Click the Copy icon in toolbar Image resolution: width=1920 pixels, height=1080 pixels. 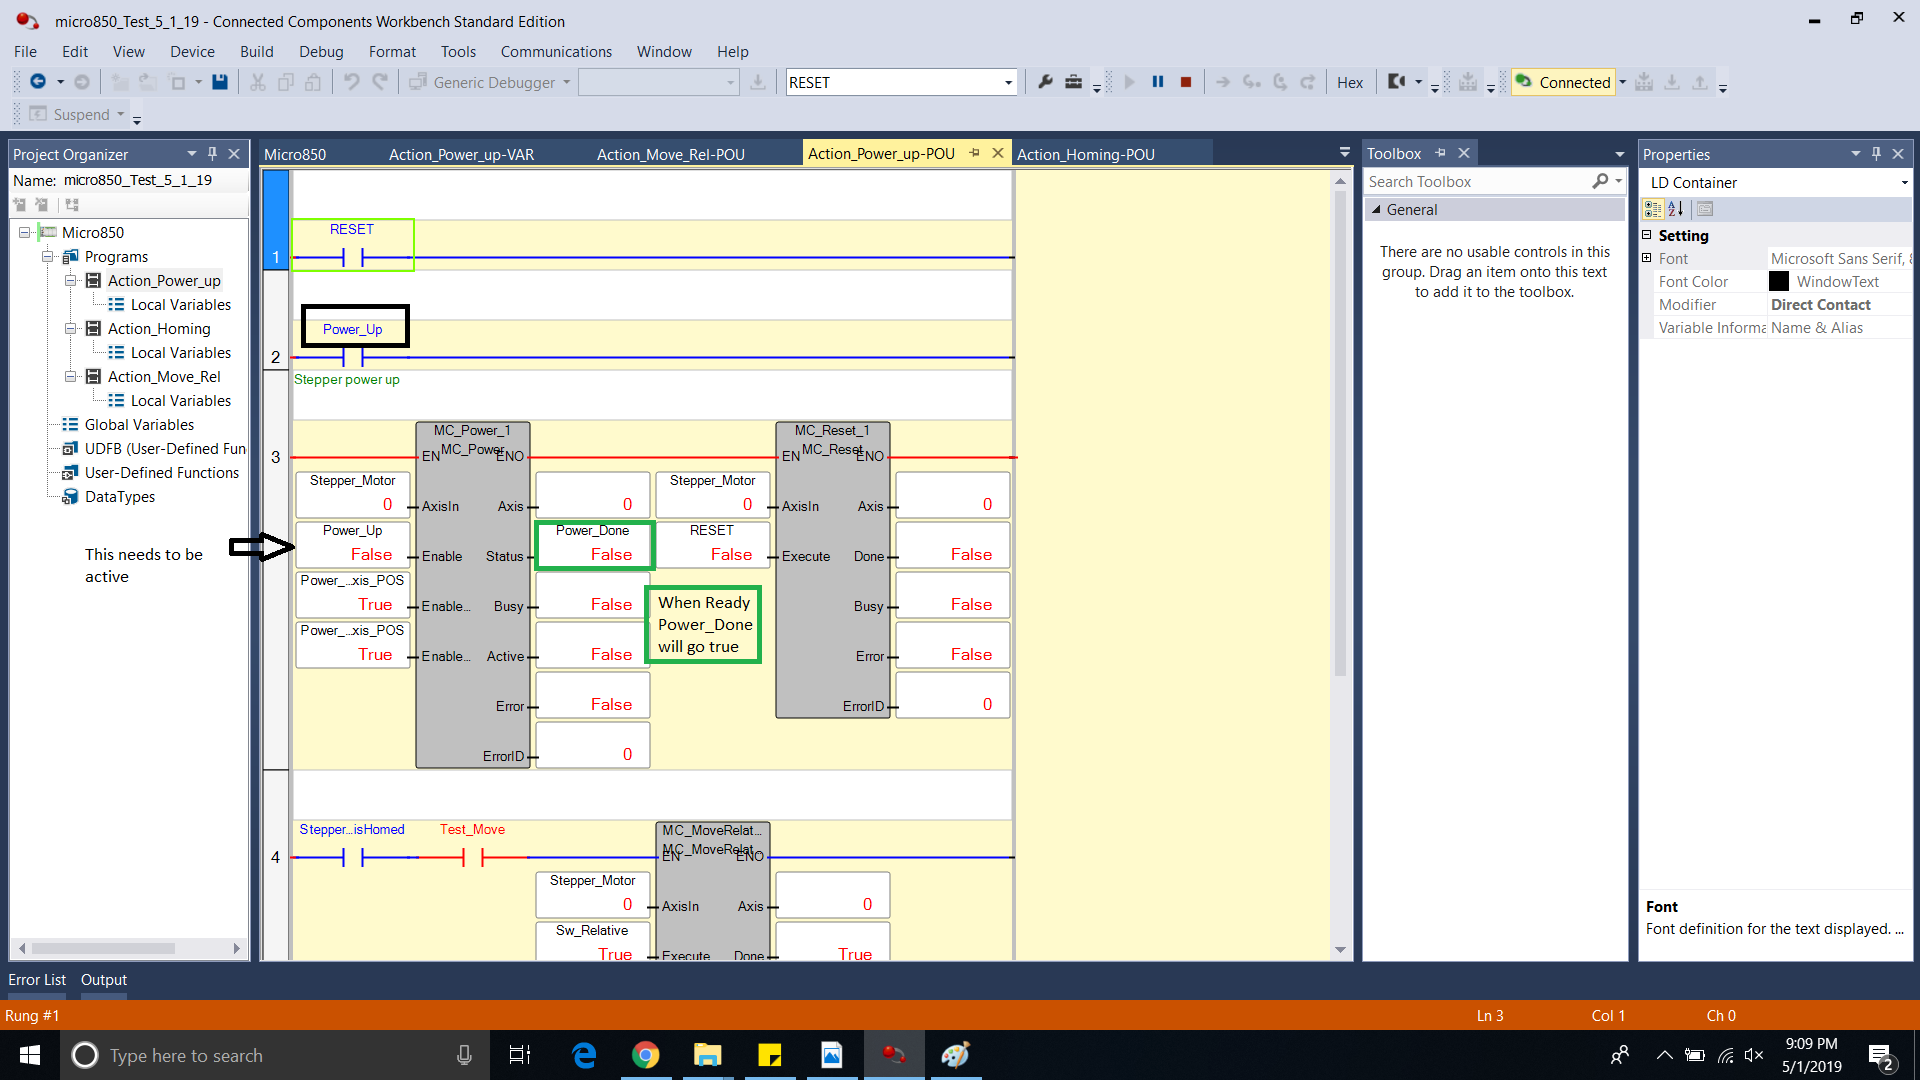[x=286, y=82]
